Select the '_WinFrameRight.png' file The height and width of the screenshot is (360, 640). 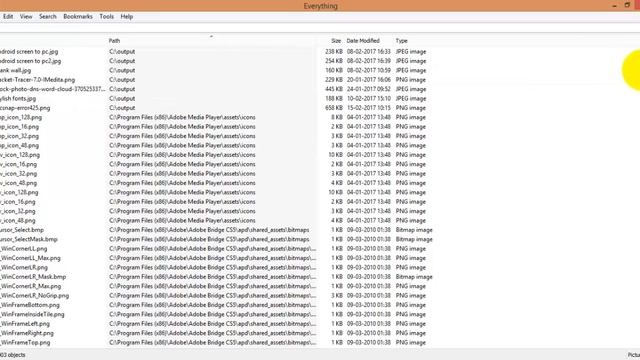27,333
